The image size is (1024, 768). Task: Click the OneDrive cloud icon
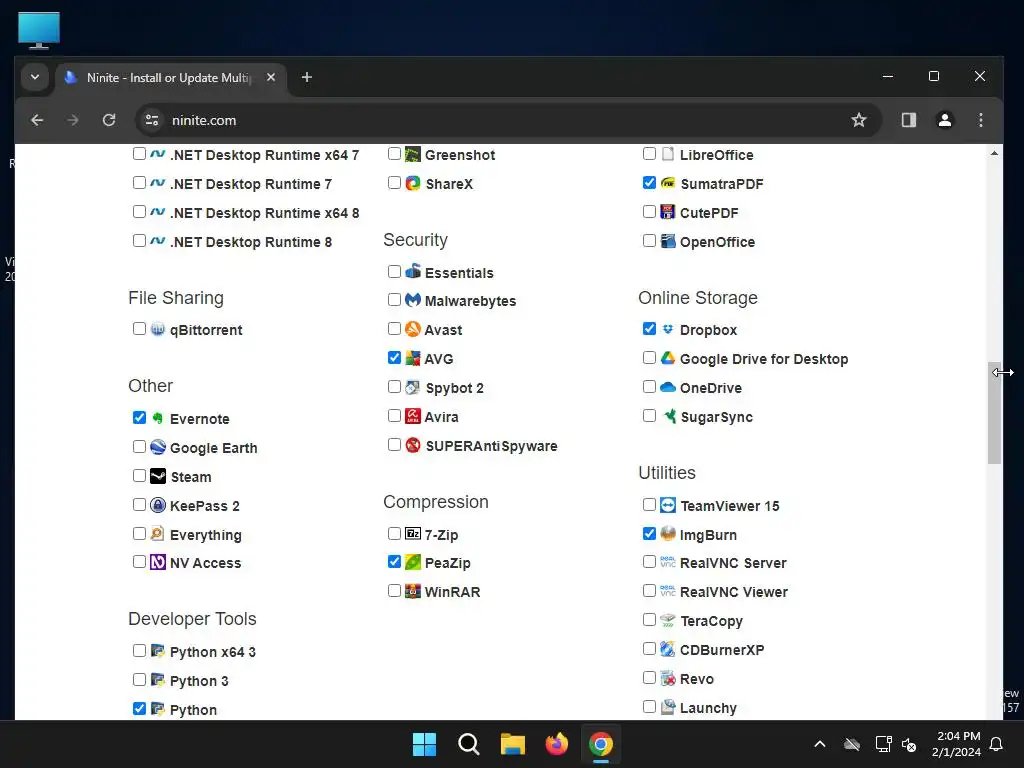tap(667, 387)
